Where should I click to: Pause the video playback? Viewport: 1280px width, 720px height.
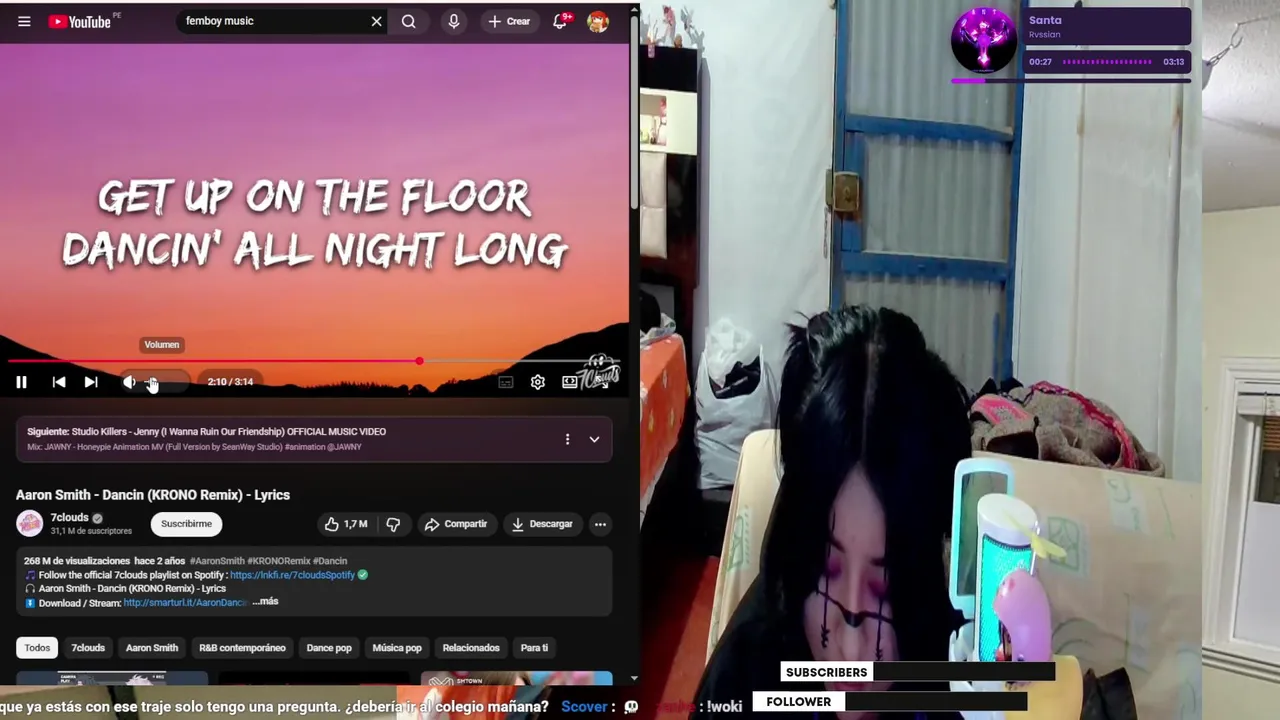[21, 382]
